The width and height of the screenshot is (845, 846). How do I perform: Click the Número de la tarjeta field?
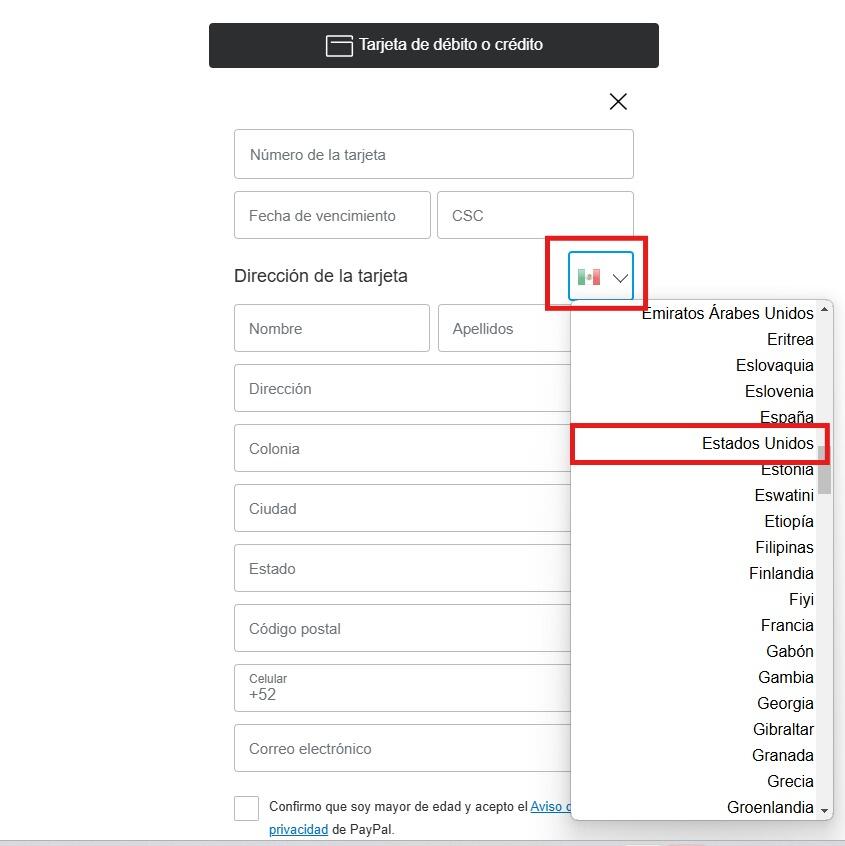tap(433, 155)
